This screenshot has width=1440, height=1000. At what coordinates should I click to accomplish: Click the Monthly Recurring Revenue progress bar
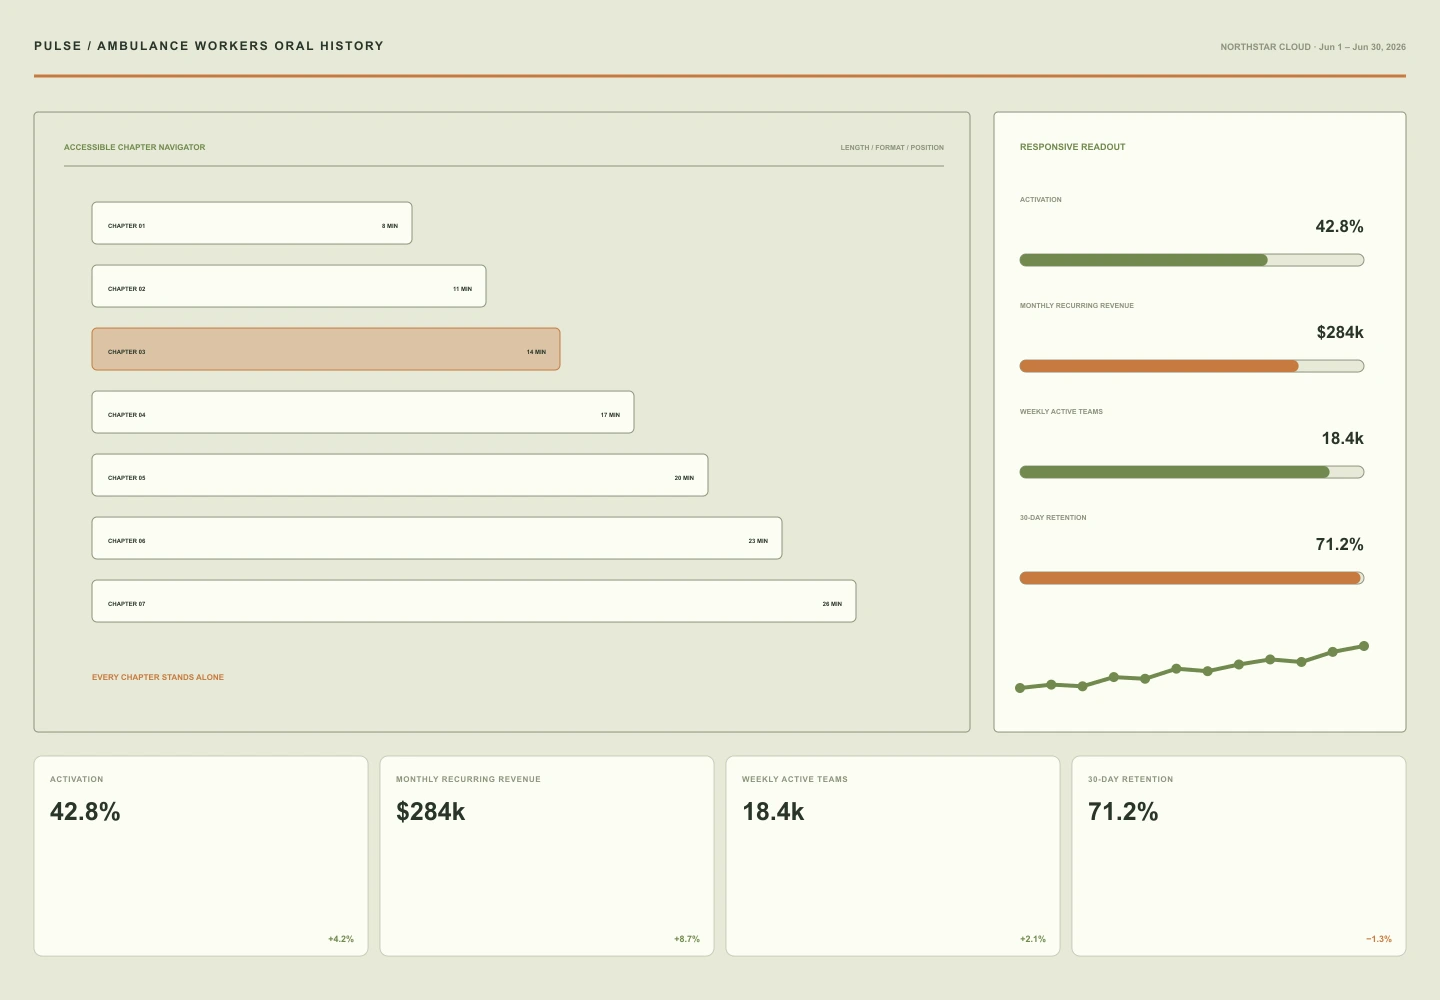coord(1192,366)
